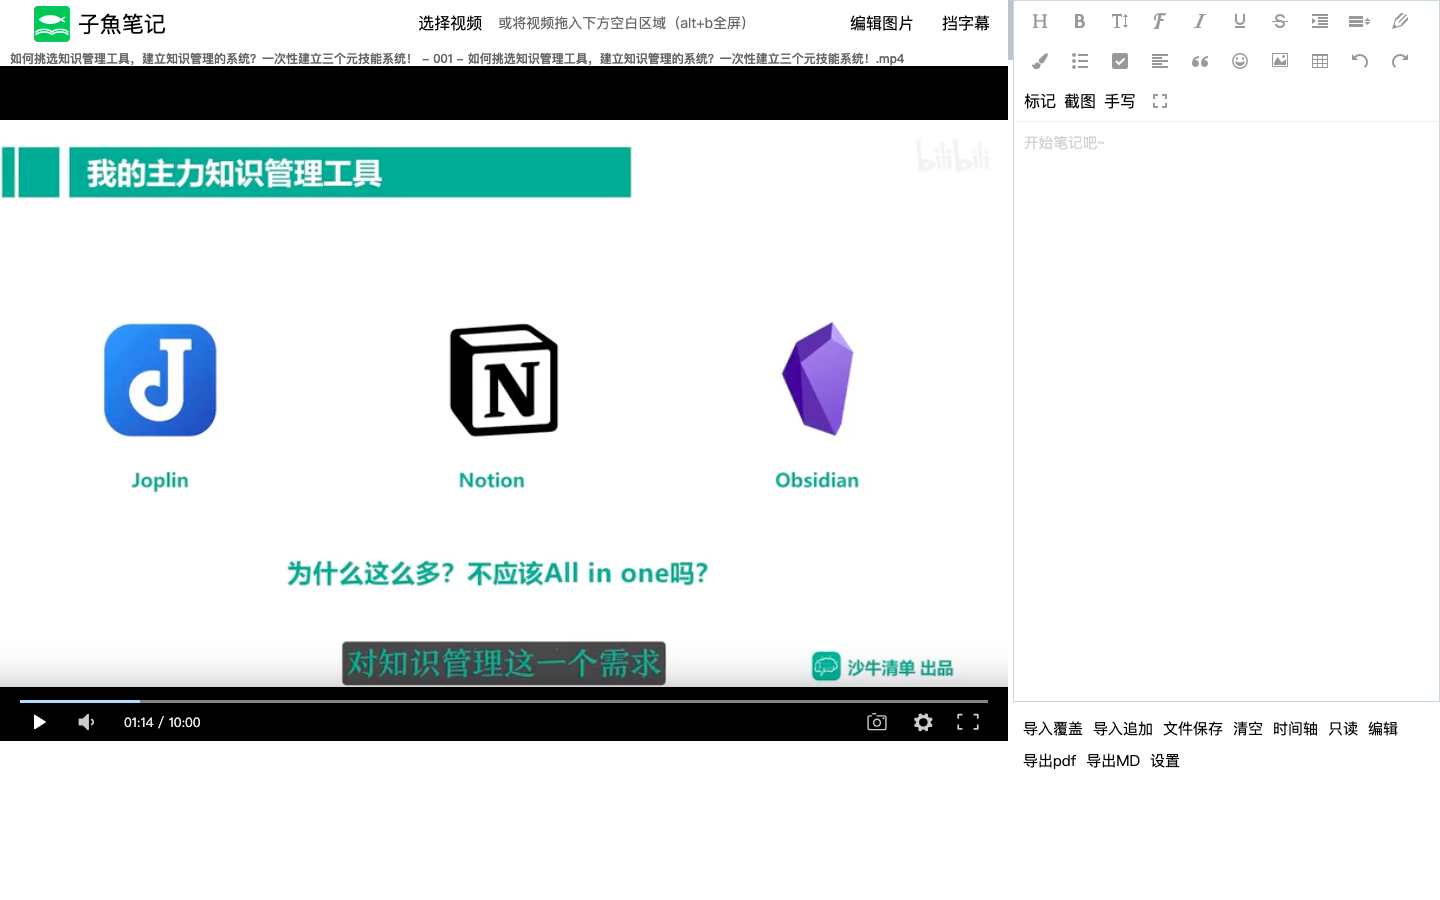Toggle 挡字幕 subtitle blocker
The image size is (1440, 900).
click(965, 23)
